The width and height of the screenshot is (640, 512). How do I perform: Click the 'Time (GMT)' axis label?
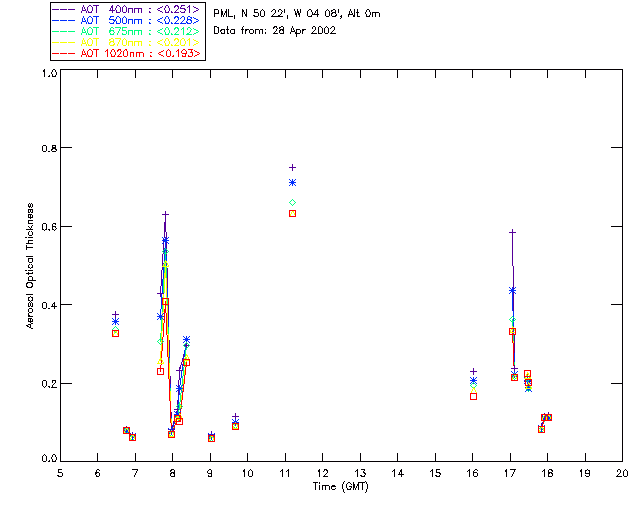coord(340,487)
